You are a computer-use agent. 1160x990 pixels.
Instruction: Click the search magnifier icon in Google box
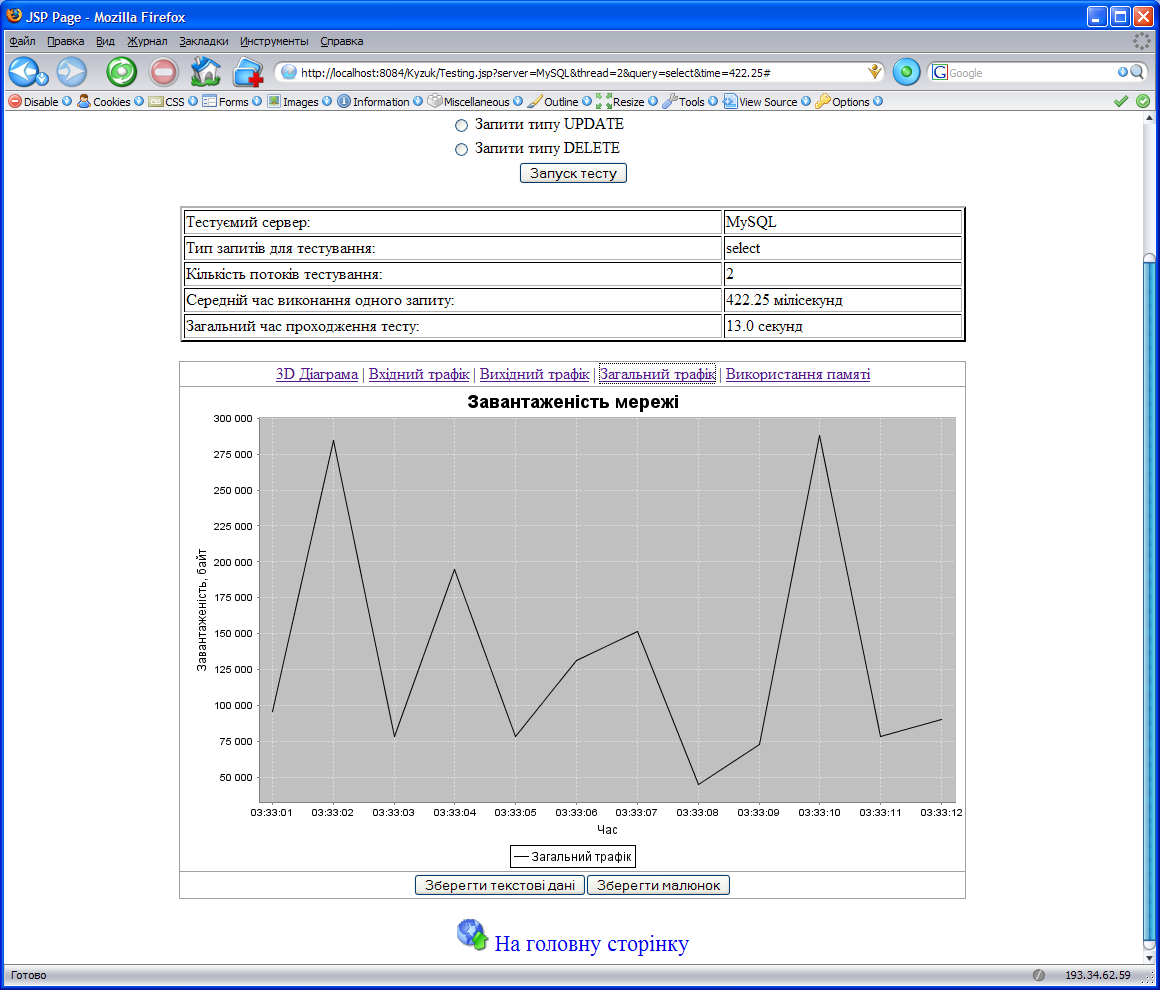1136,72
